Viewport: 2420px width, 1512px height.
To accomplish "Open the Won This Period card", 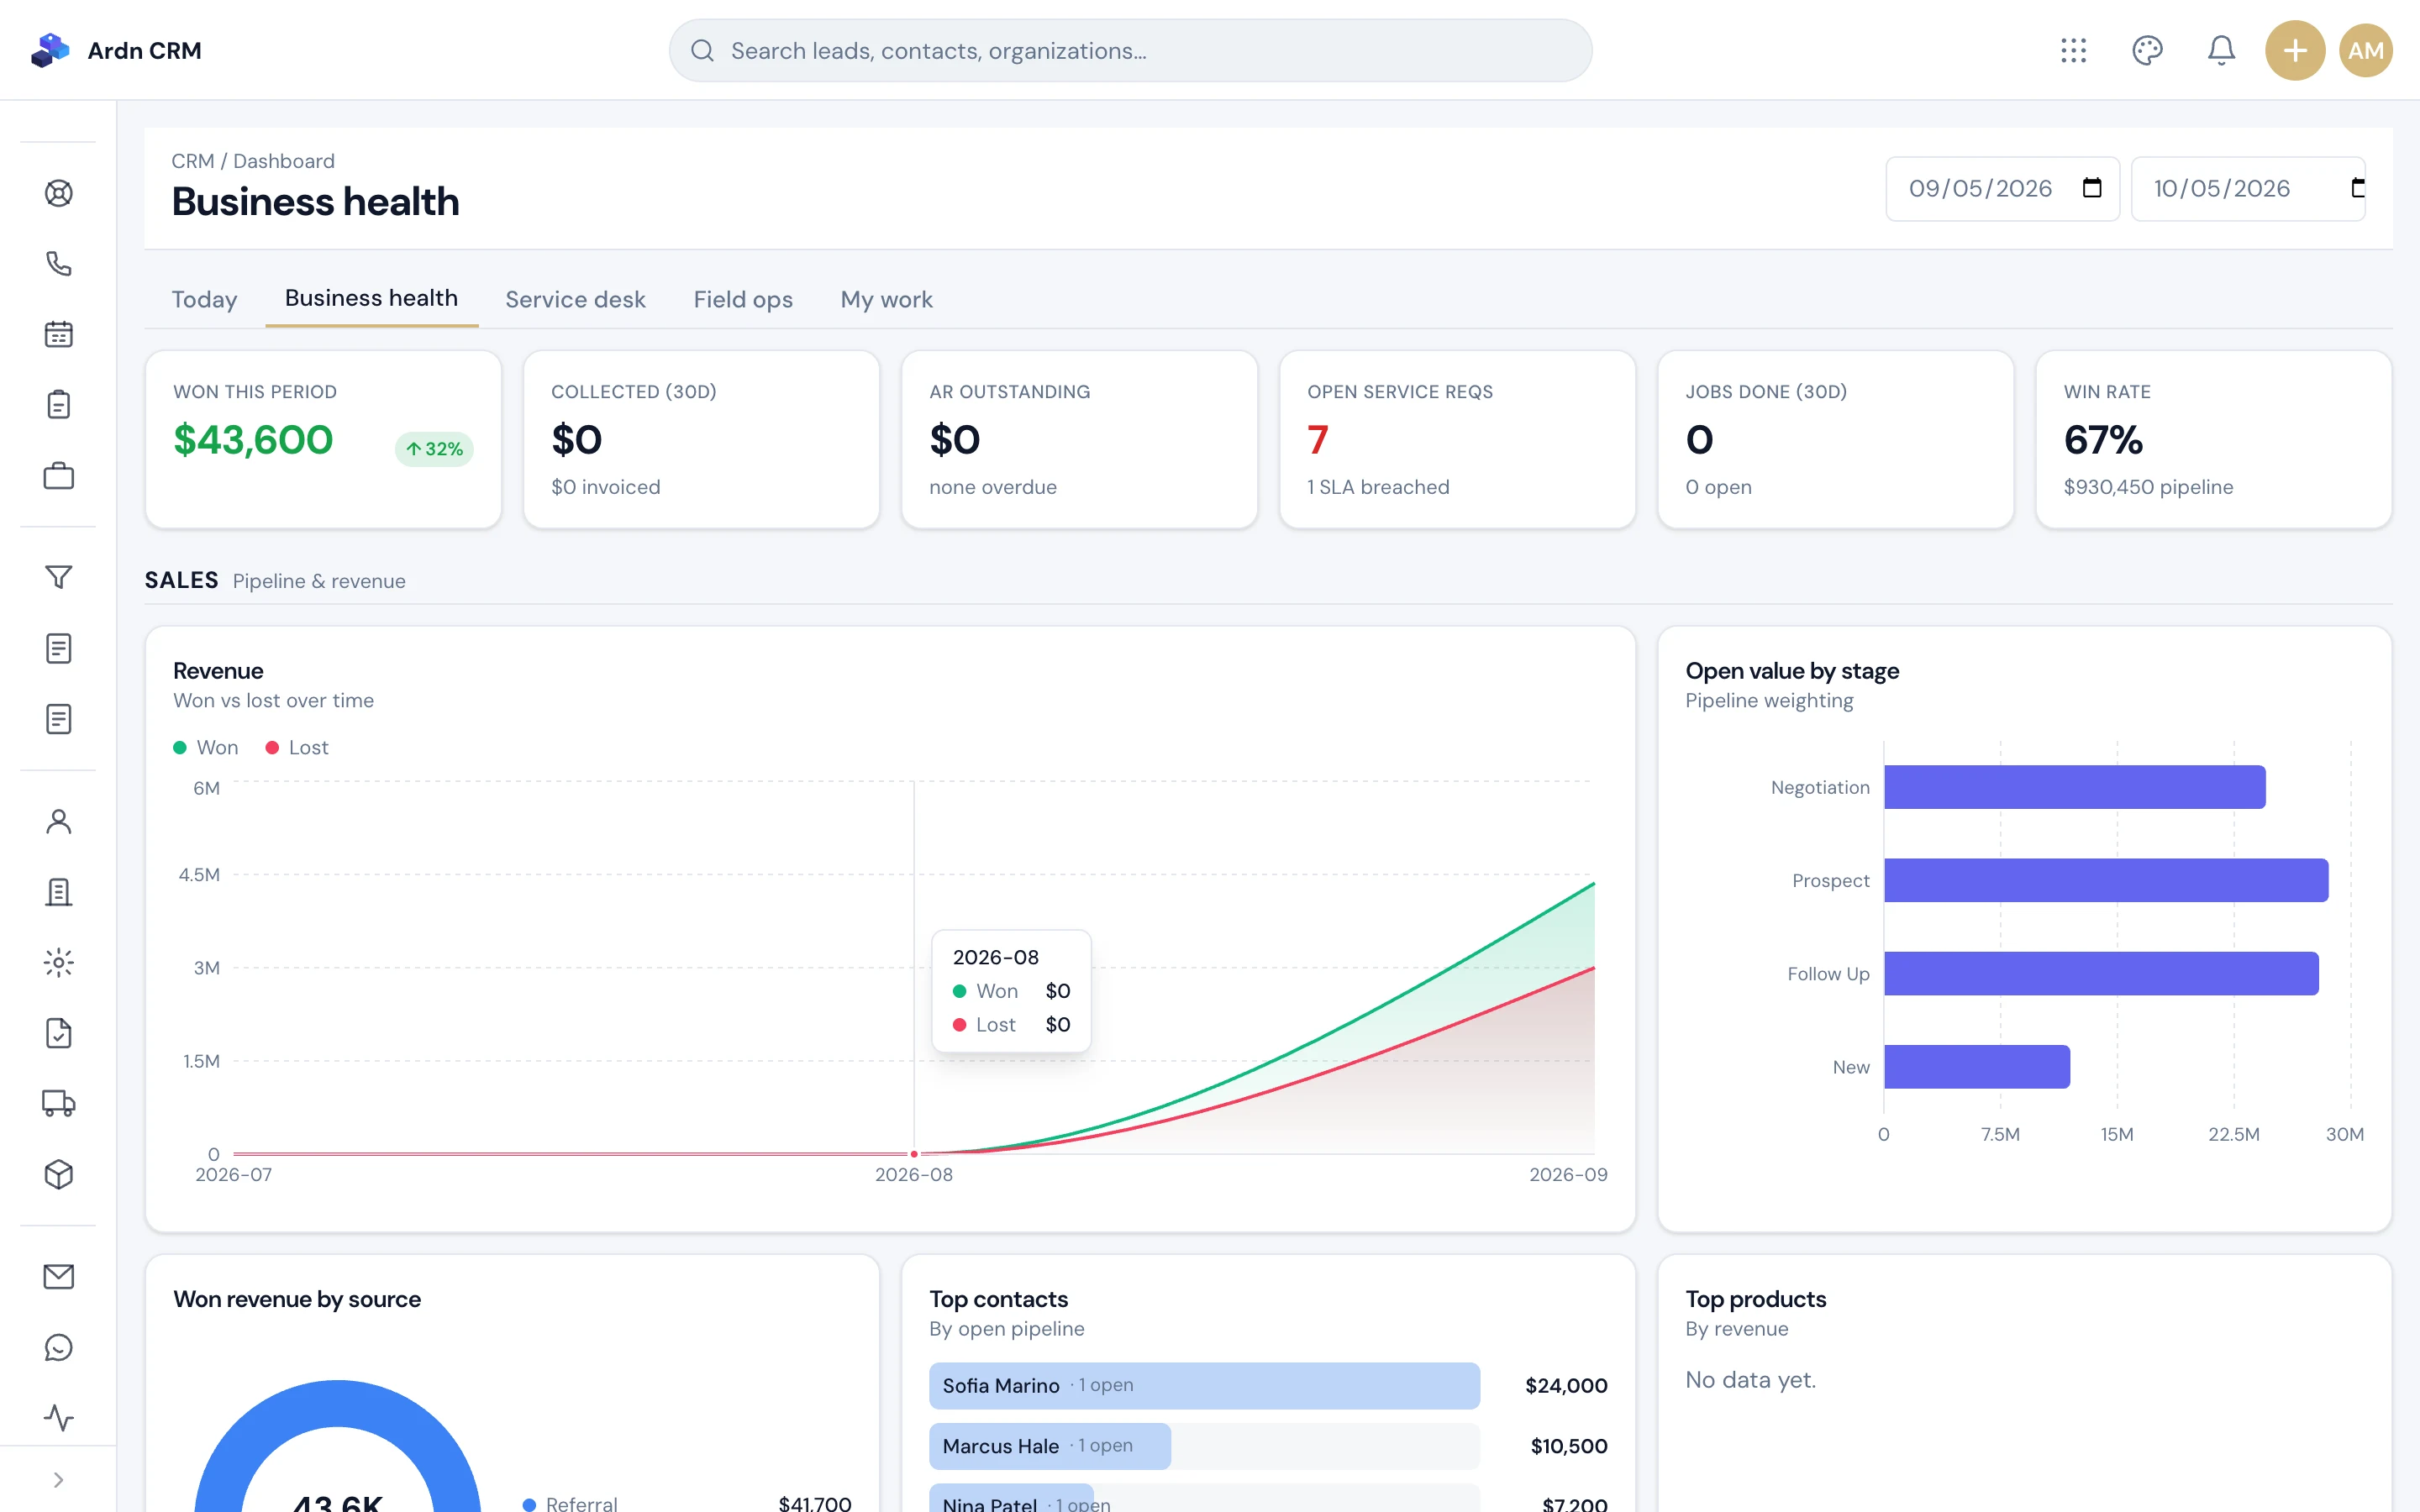I will tap(323, 439).
